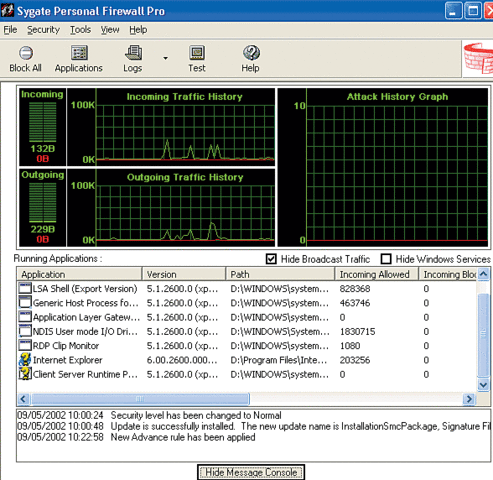Screen dimensions: 493x480
Task: Select the 'Internet Explorer' application name
Action: pyautogui.click(x=67, y=360)
